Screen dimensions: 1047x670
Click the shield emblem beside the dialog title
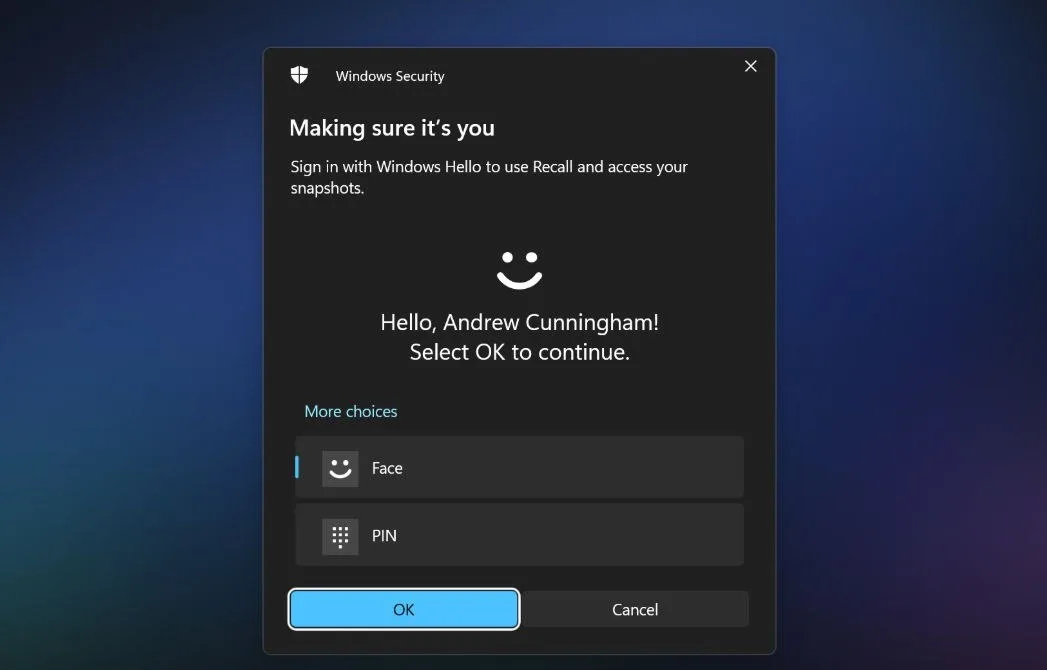point(298,74)
